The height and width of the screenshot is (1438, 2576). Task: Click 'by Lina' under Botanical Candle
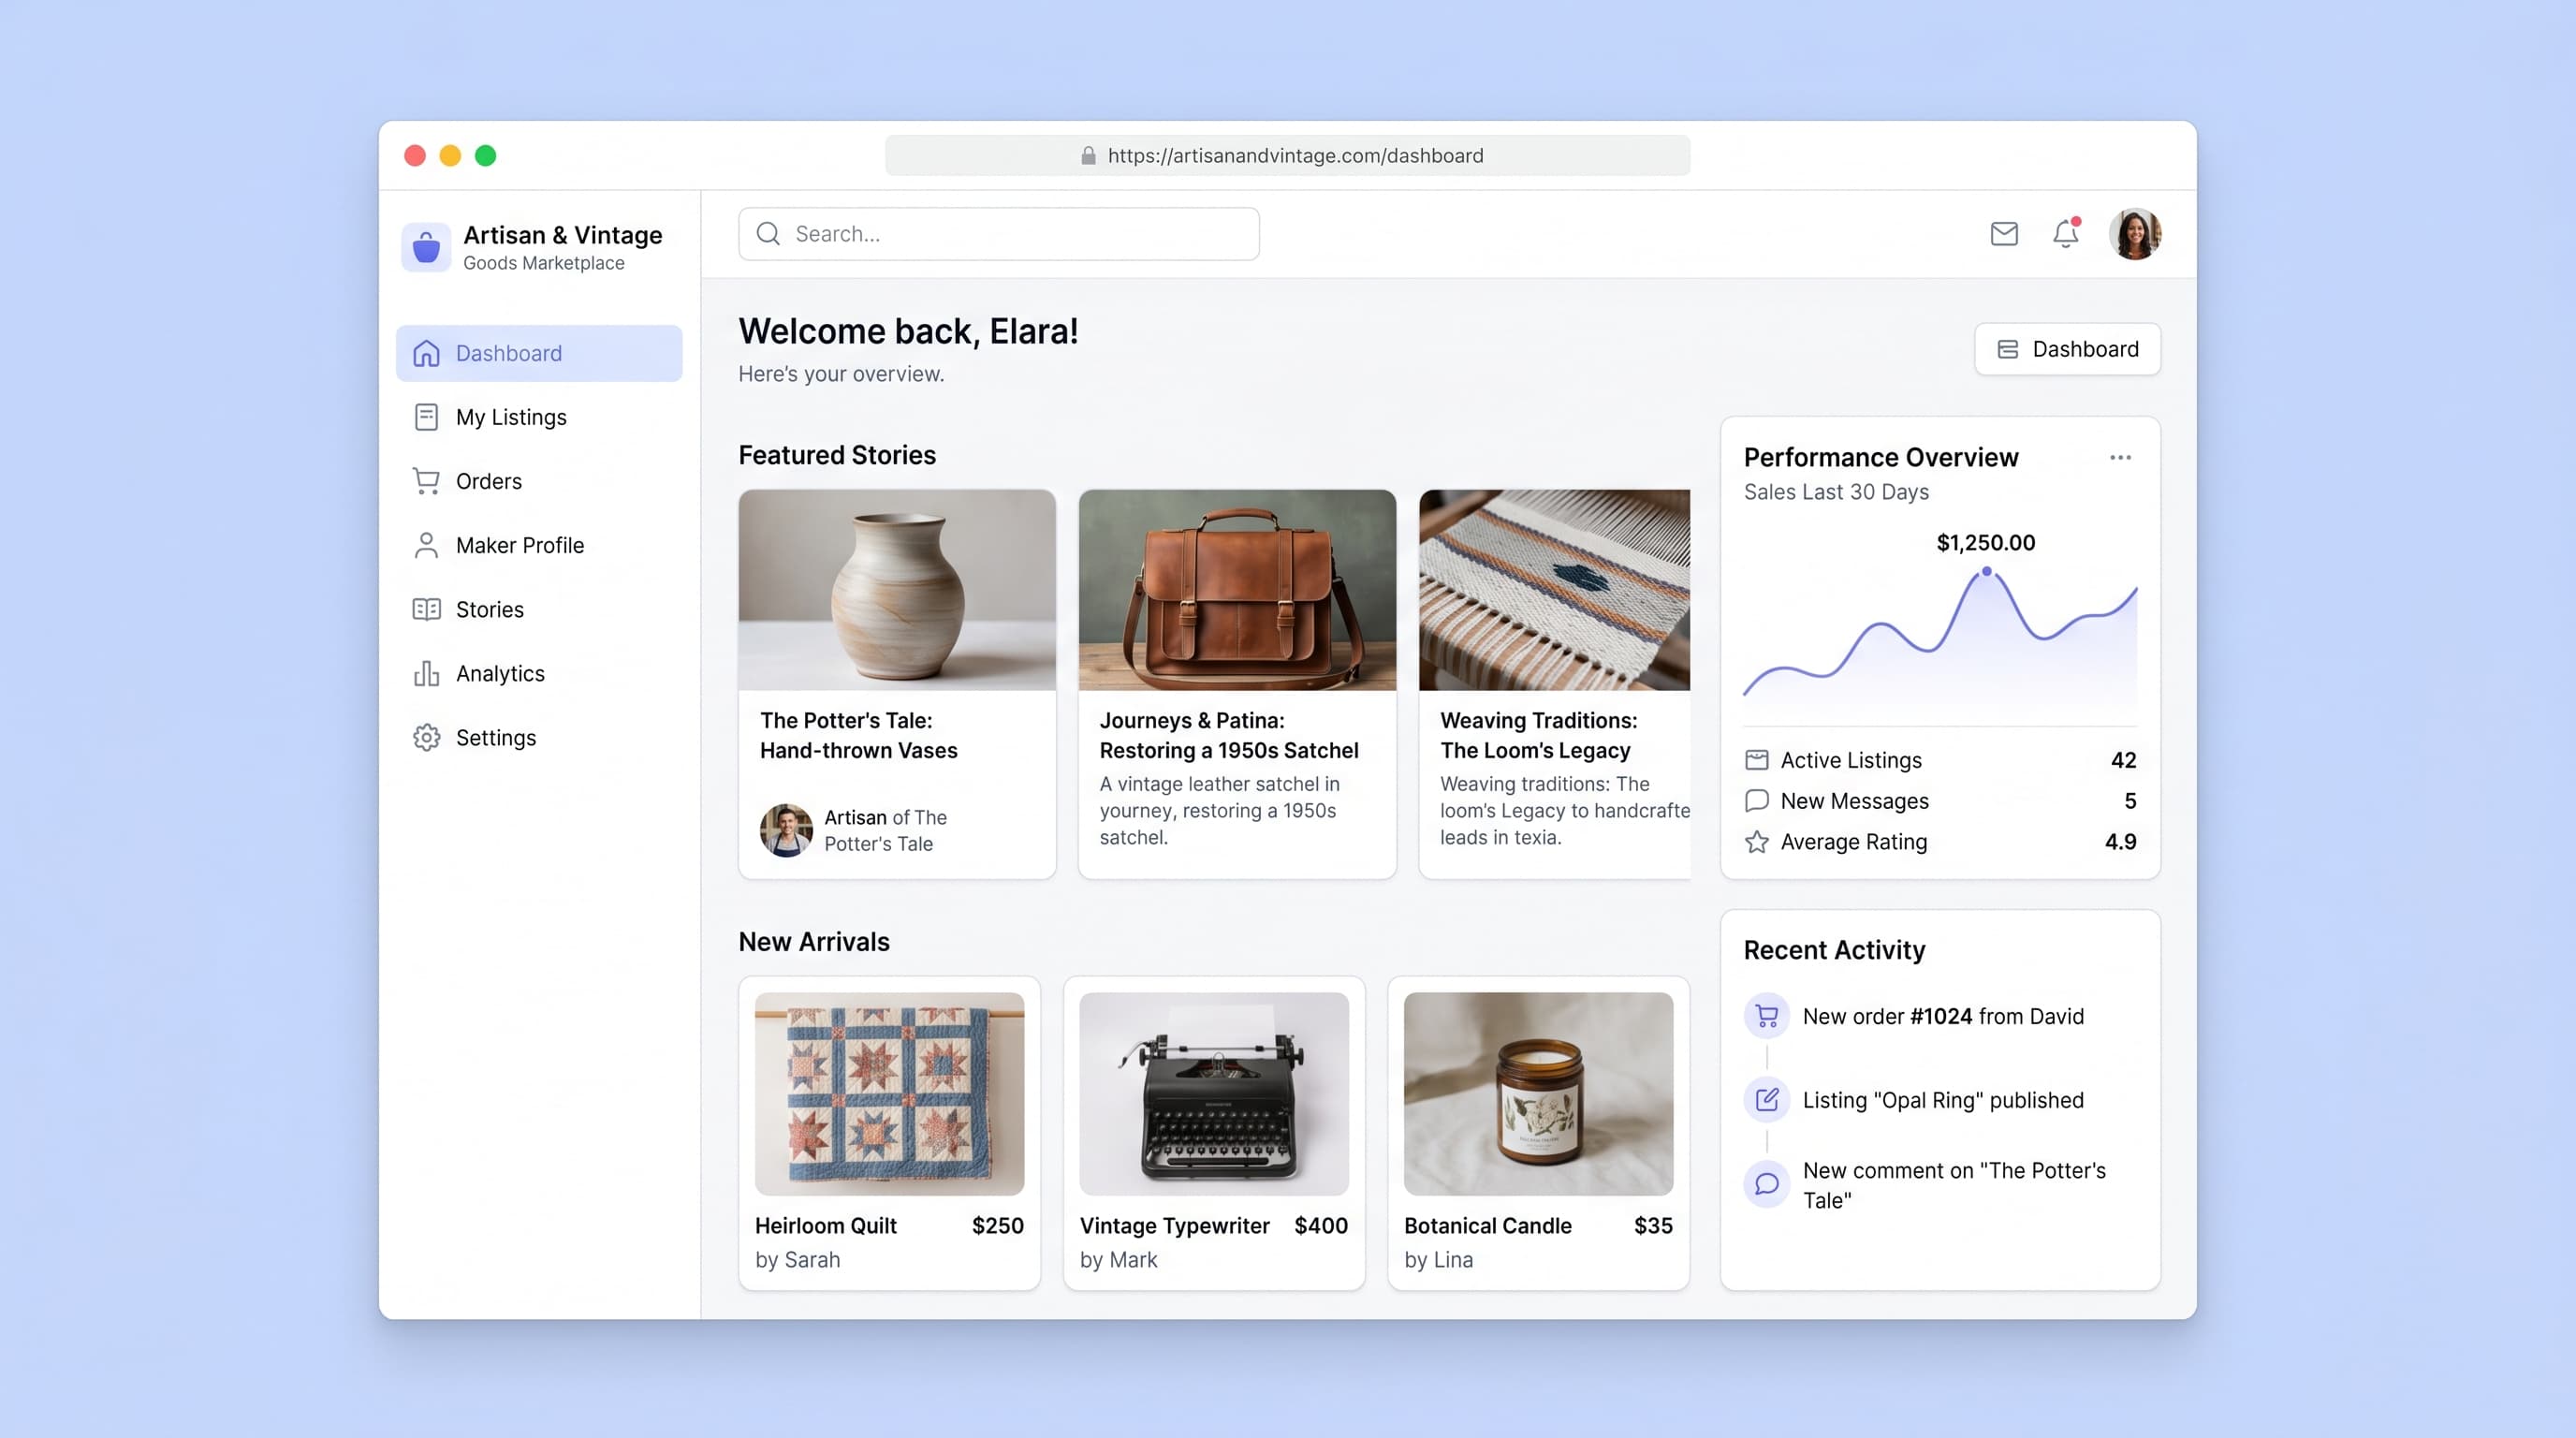click(x=1438, y=1260)
